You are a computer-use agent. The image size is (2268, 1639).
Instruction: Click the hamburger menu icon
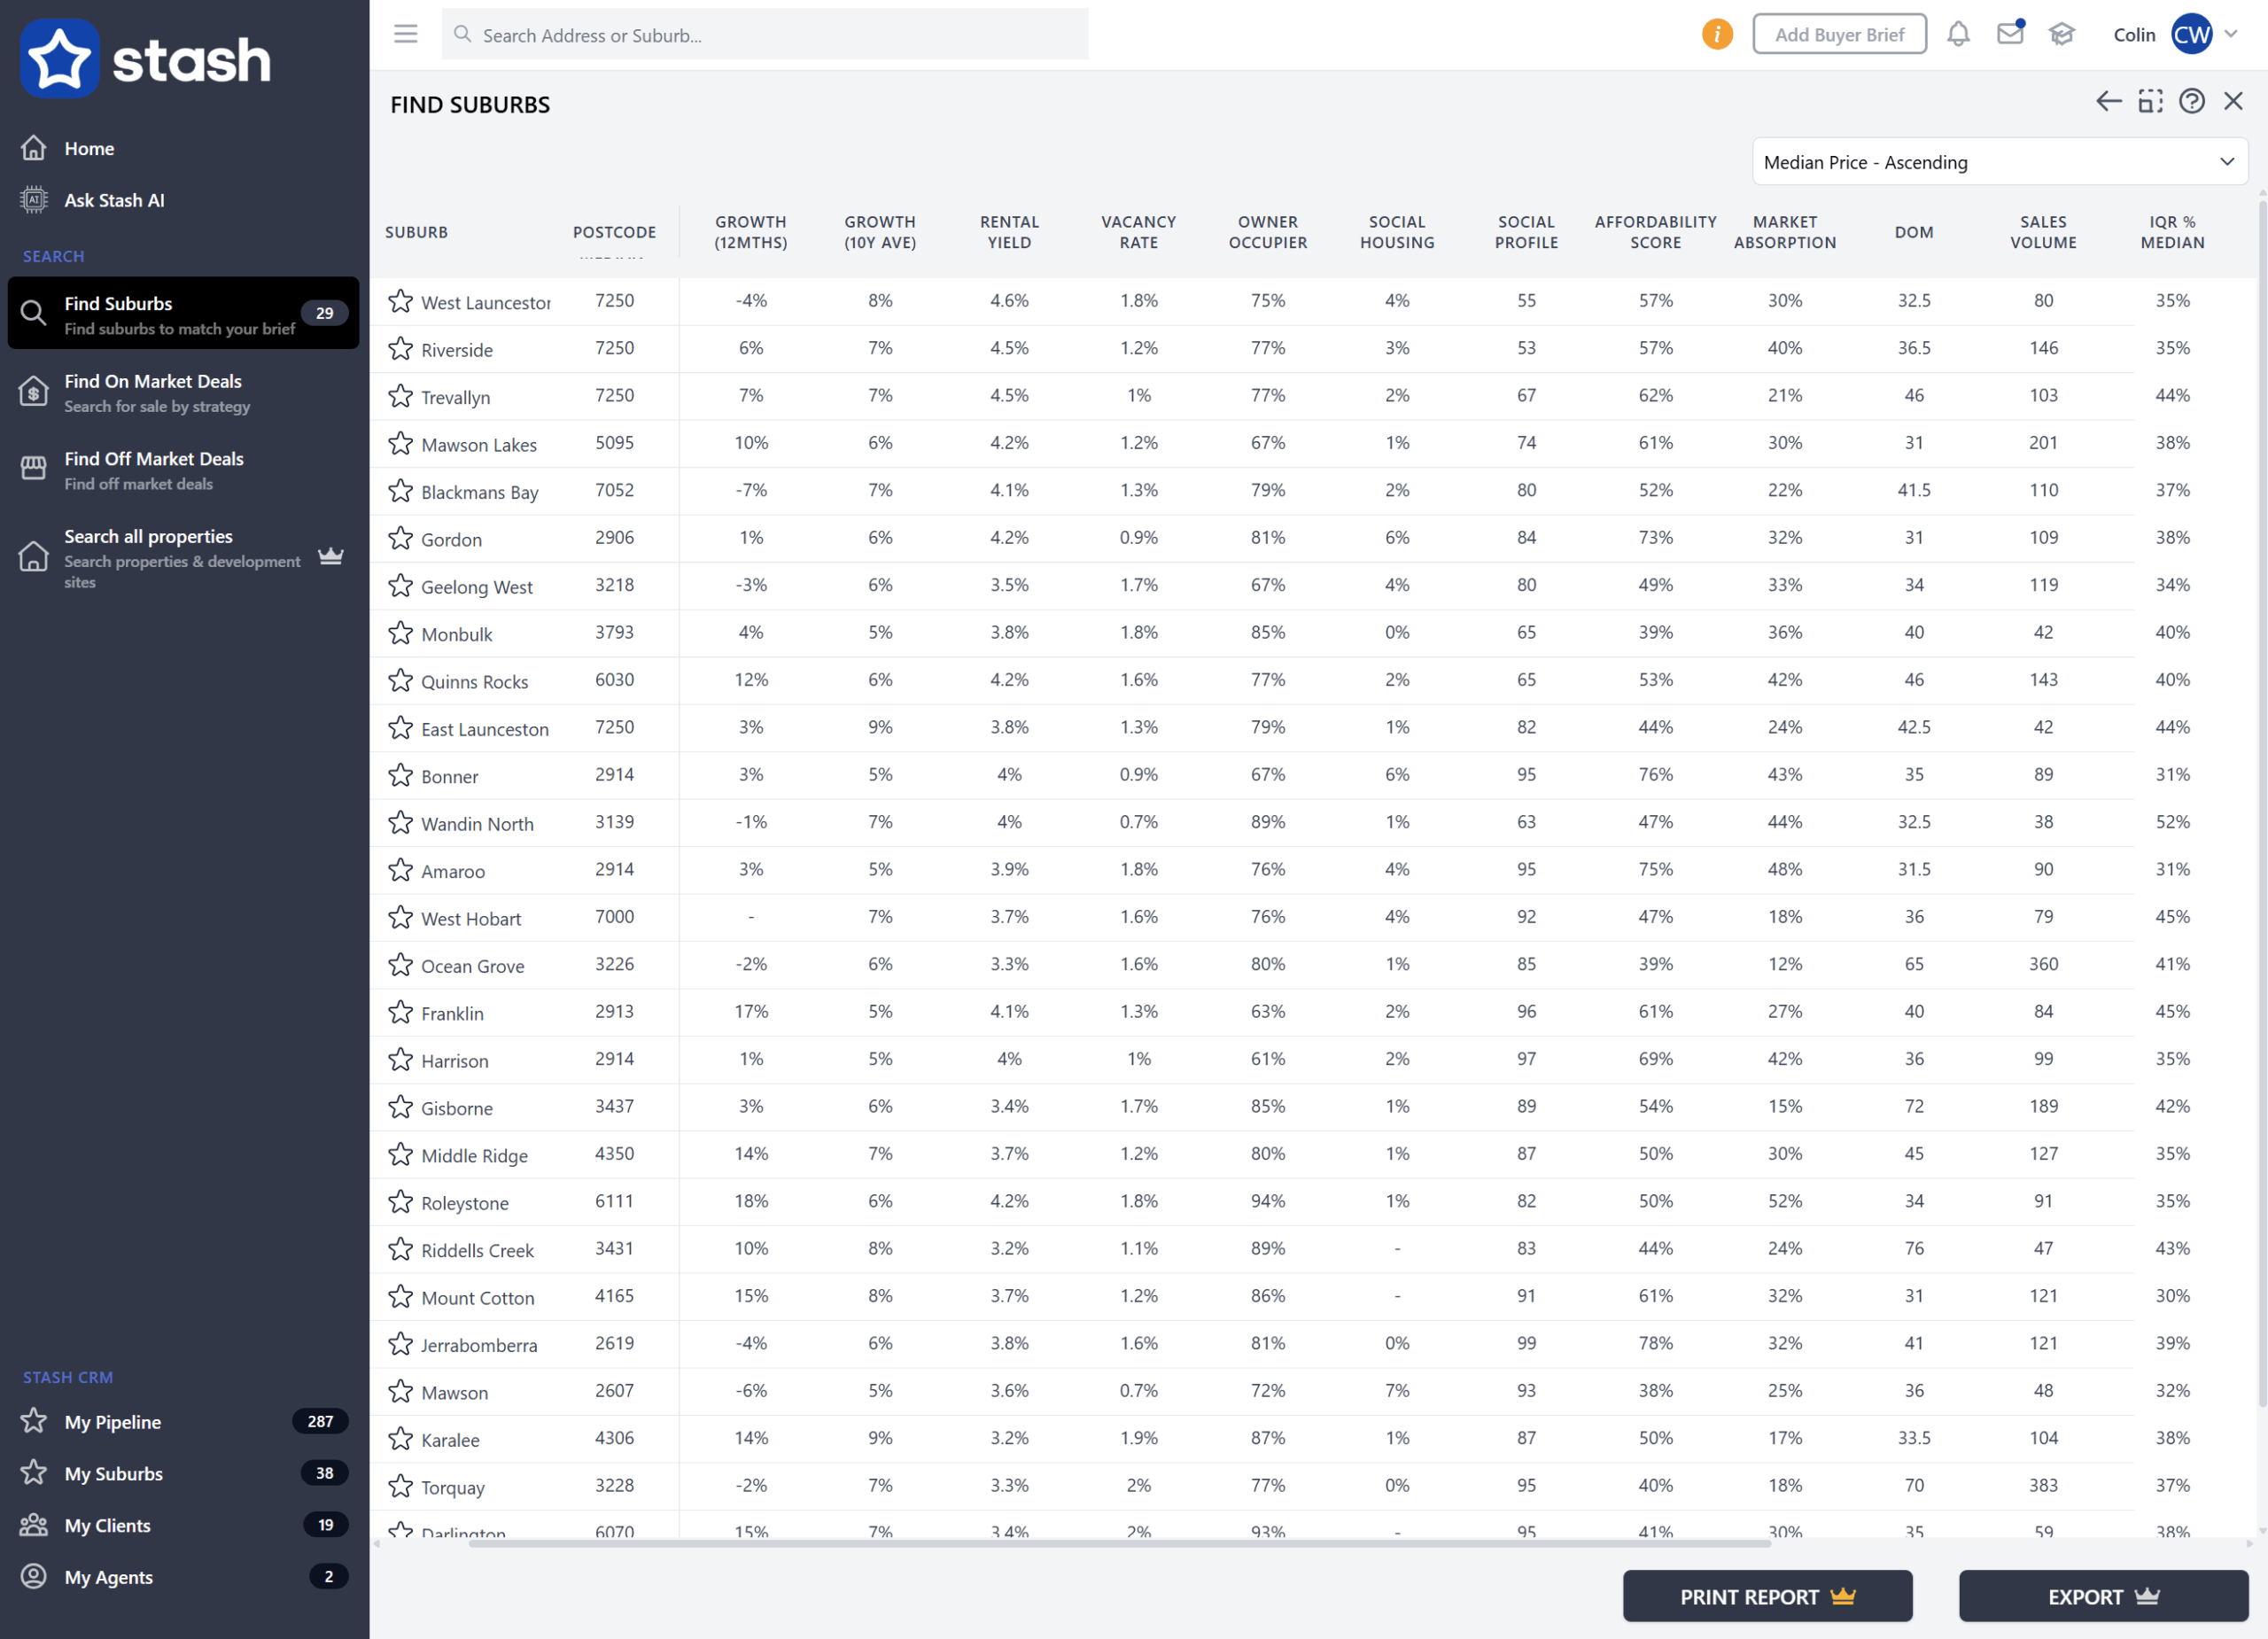pos(405,34)
